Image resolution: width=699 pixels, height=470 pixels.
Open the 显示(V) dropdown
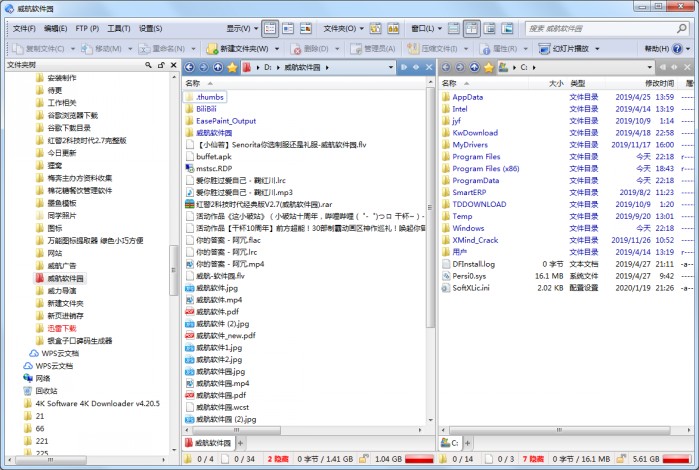(242, 29)
